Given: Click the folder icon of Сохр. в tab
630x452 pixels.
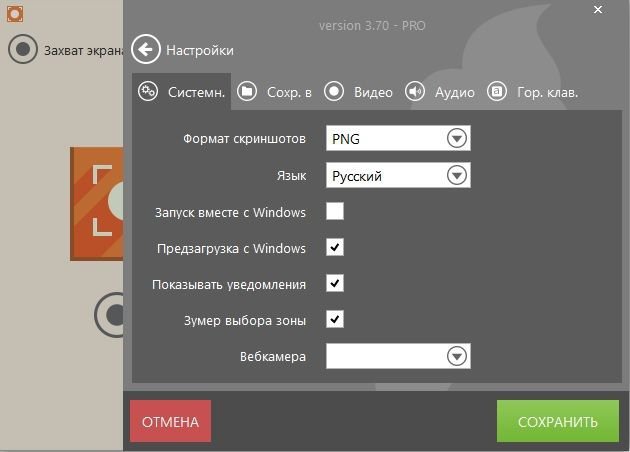Looking at the screenshot, I should pyautogui.click(x=247, y=92).
